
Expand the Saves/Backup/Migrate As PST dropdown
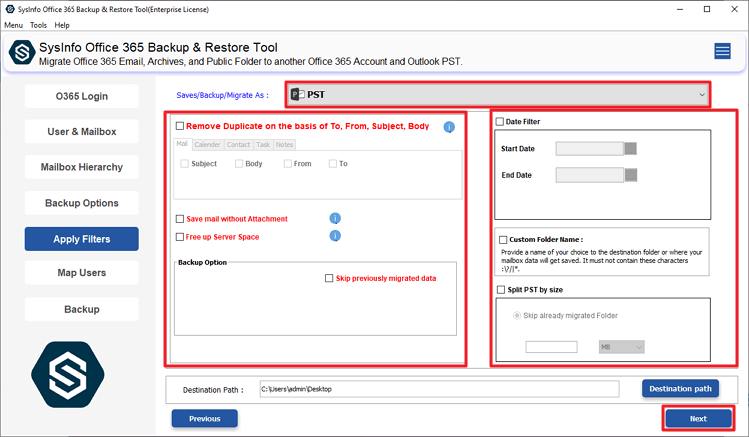coord(497,95)
